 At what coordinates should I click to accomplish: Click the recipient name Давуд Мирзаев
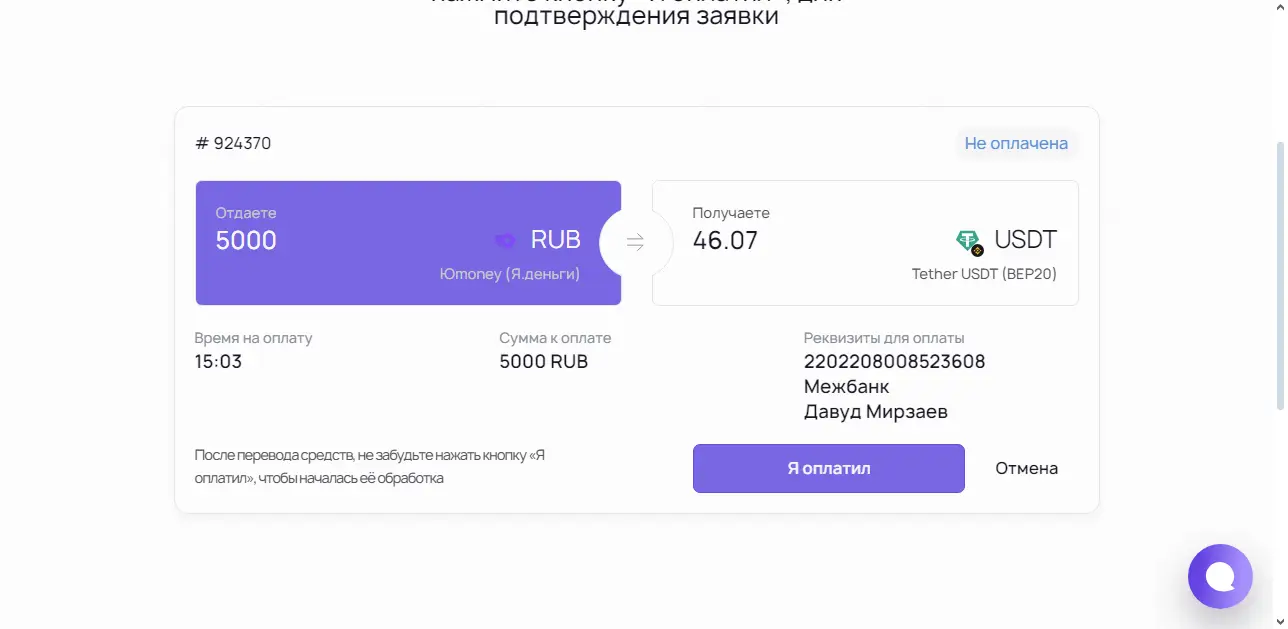(x=875, y=412)
